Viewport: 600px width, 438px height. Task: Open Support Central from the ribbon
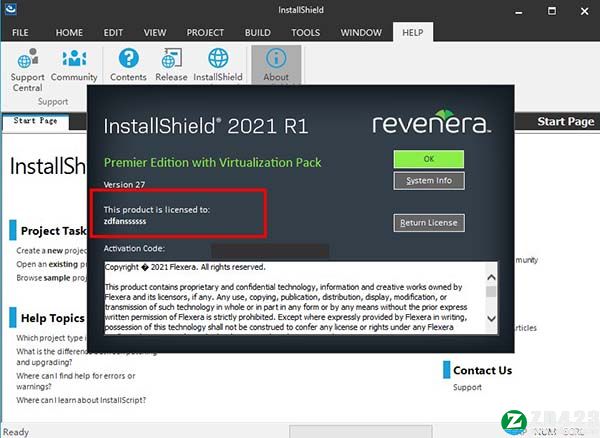tap(27, 70)
